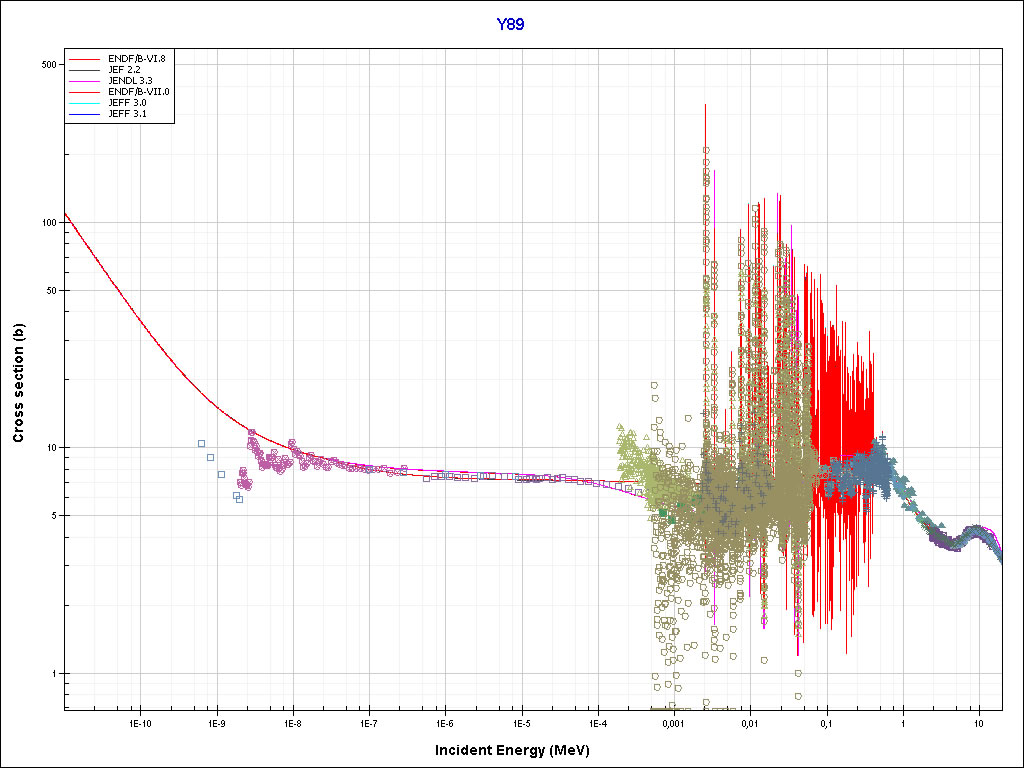Select the JEF 2.2 legend entry

point(128,70)
